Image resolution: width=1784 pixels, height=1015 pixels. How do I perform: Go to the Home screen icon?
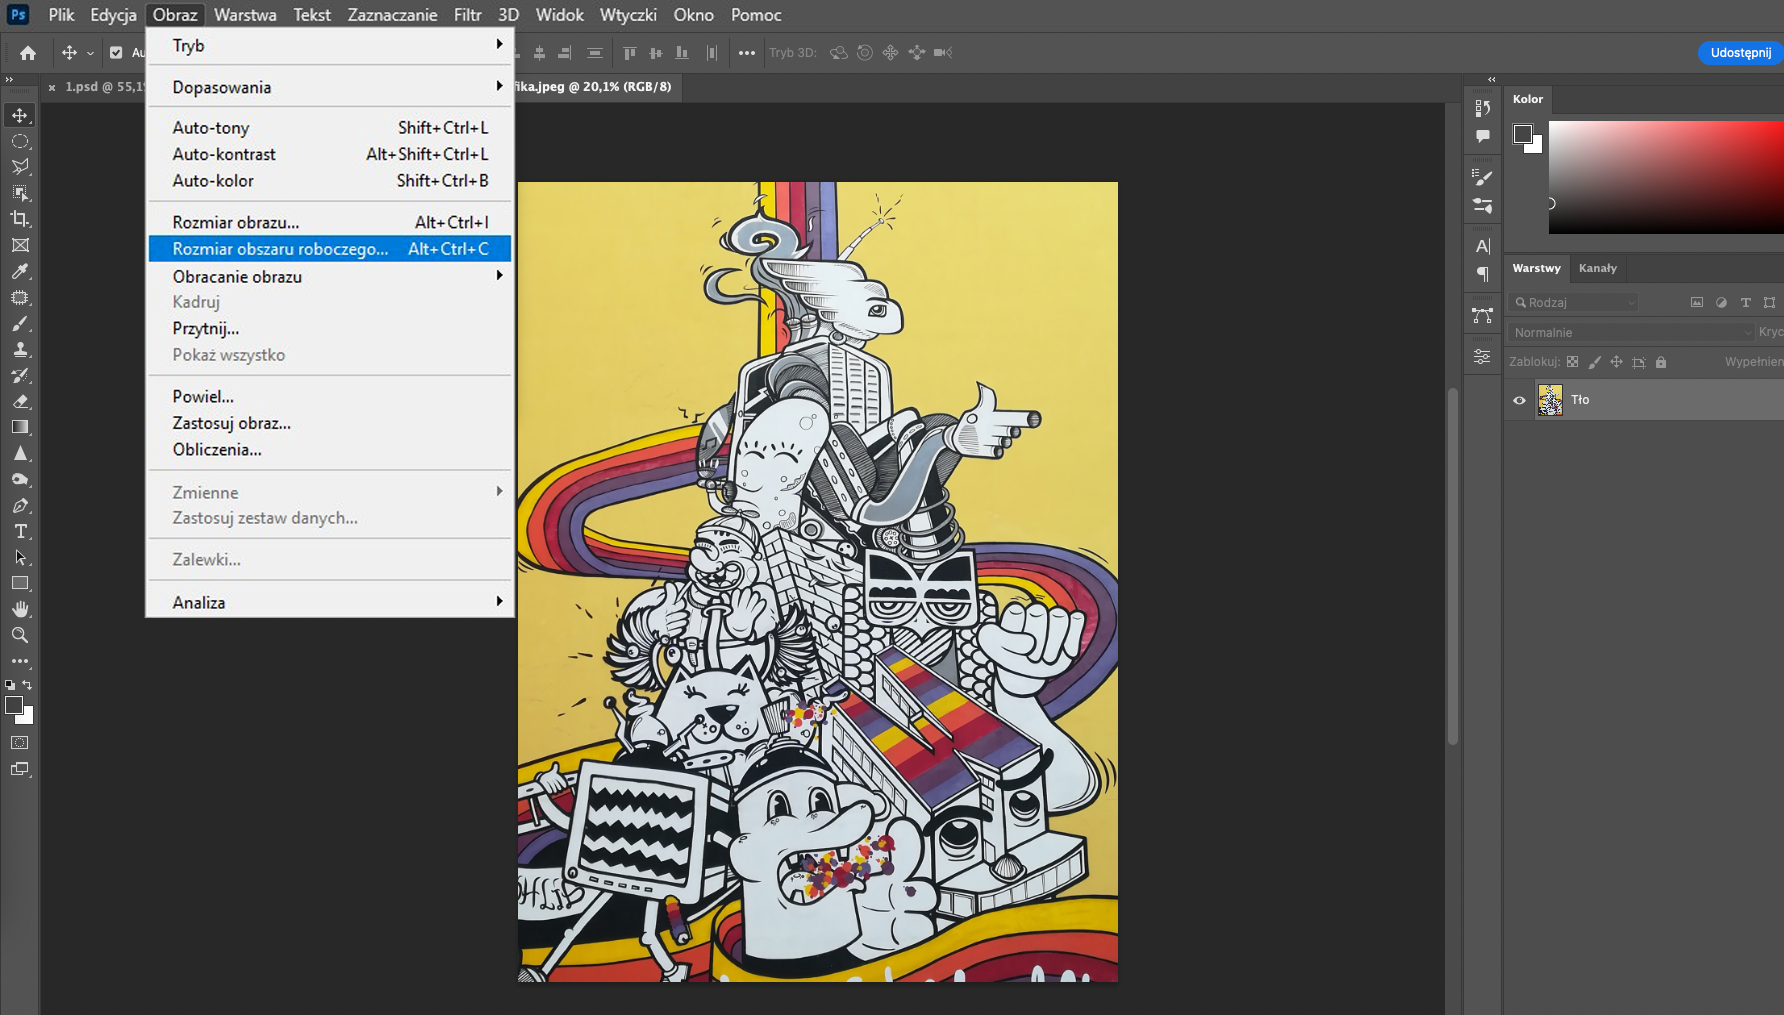[x=28, y=53]
